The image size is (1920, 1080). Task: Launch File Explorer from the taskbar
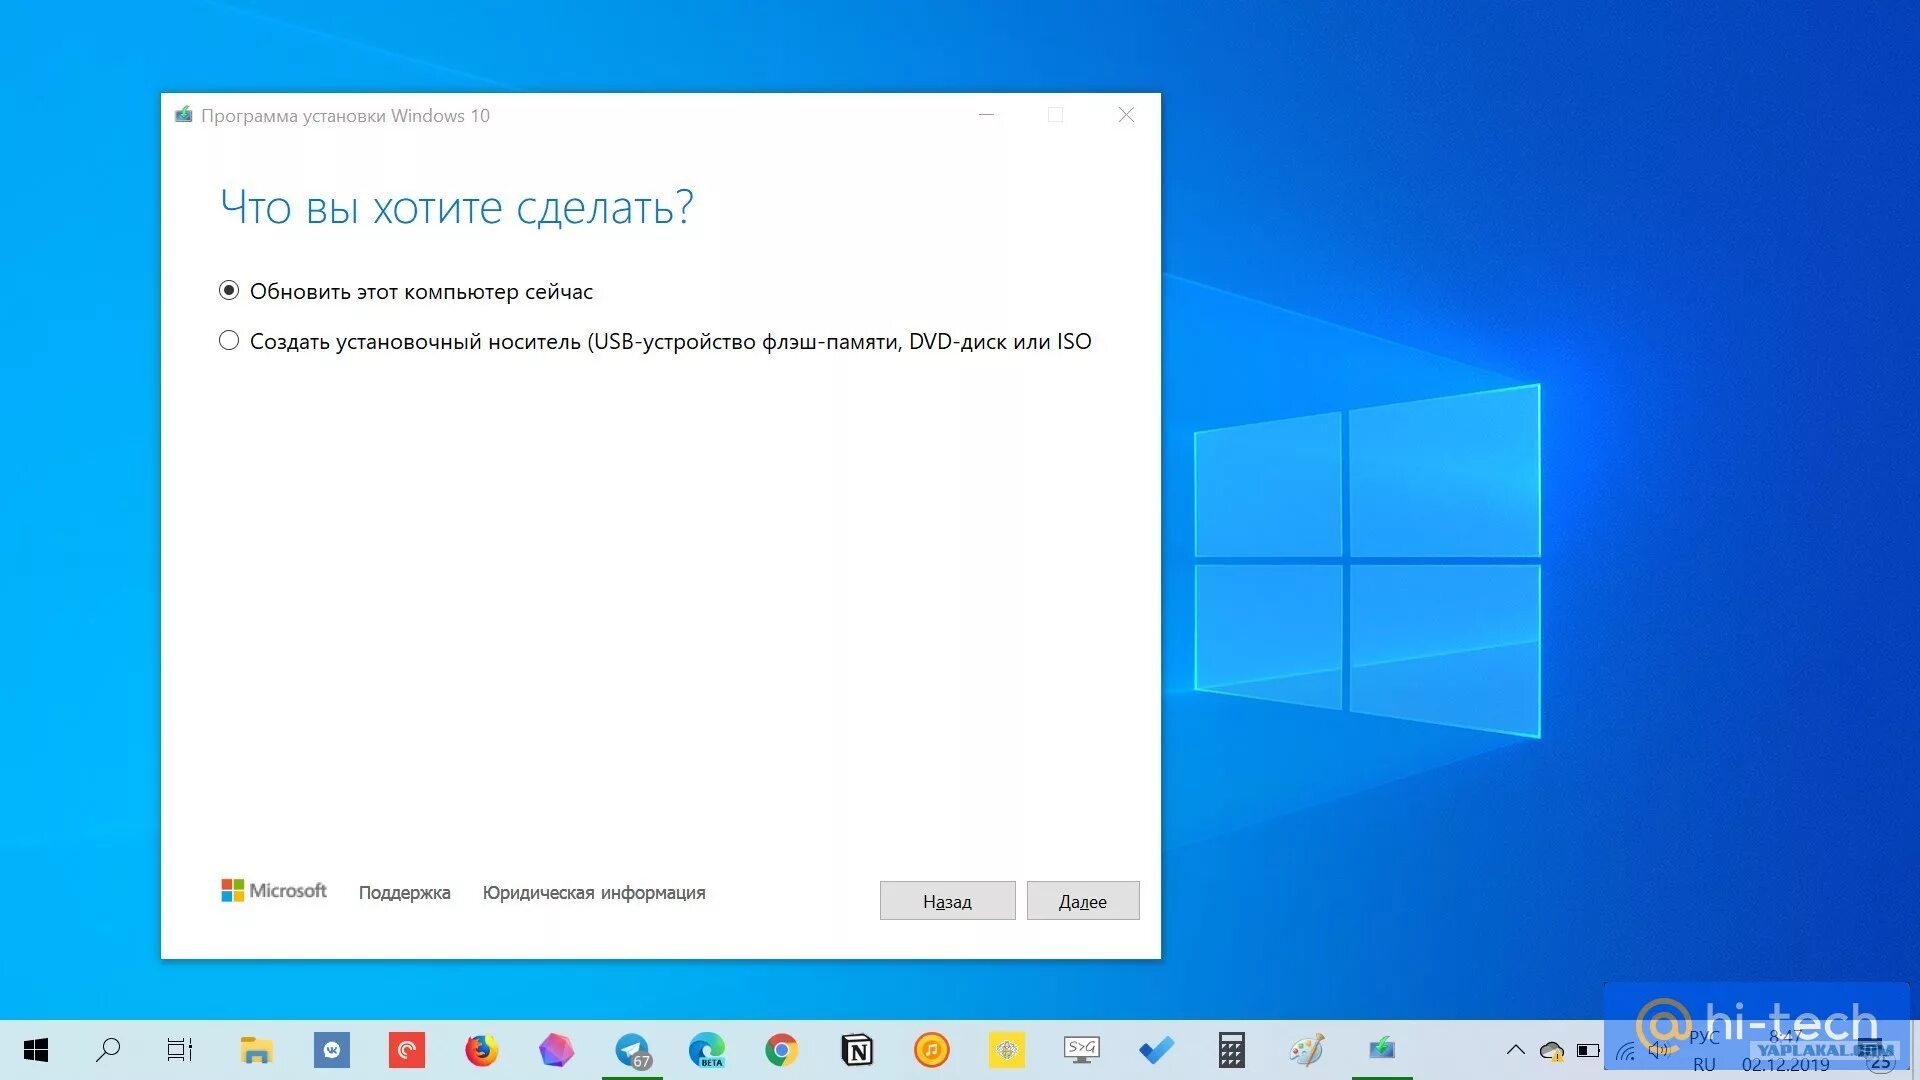[x=256, y=1050]
